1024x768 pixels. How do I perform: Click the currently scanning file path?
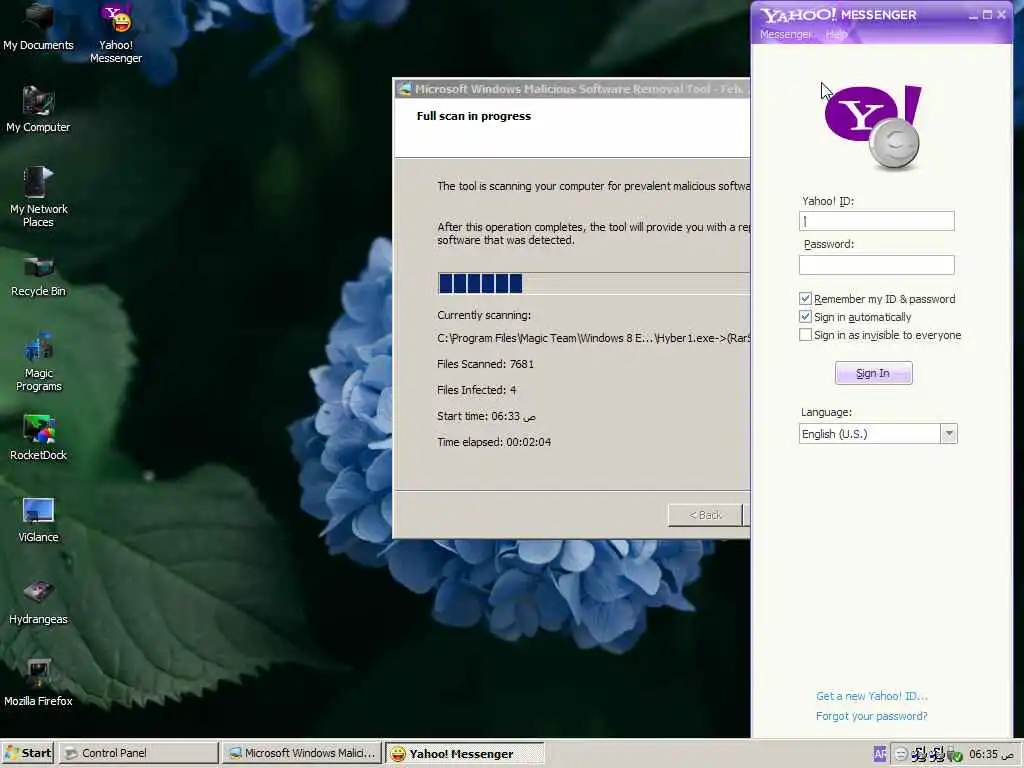pos(593,338)
